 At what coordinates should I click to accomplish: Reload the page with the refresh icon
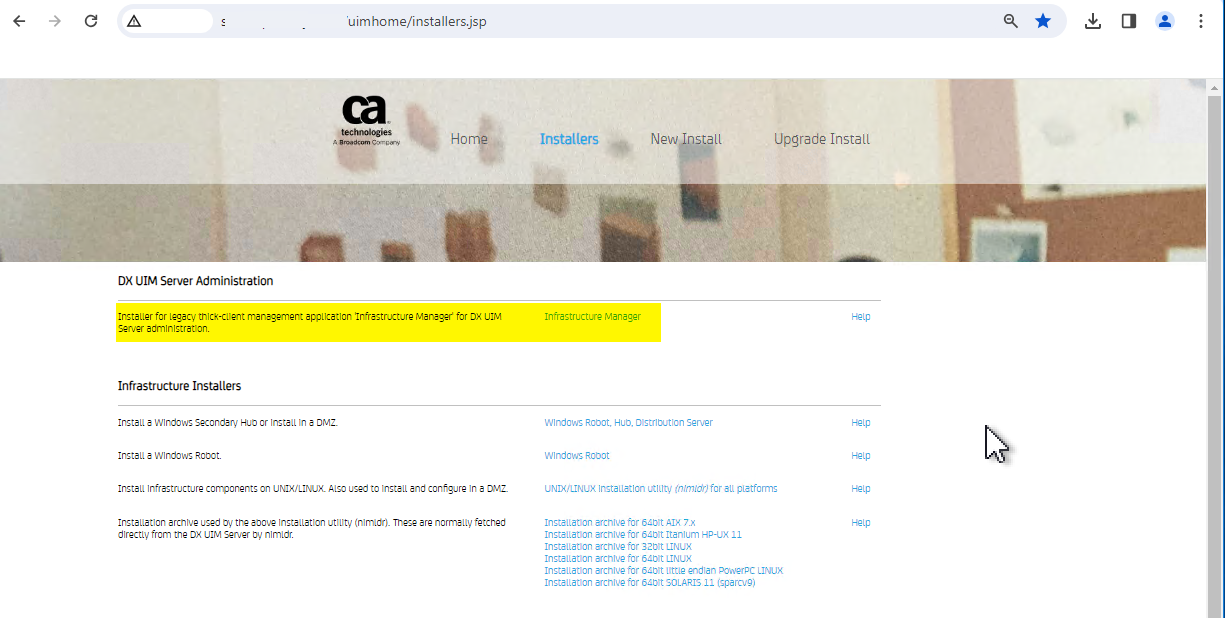coord(91,20)
